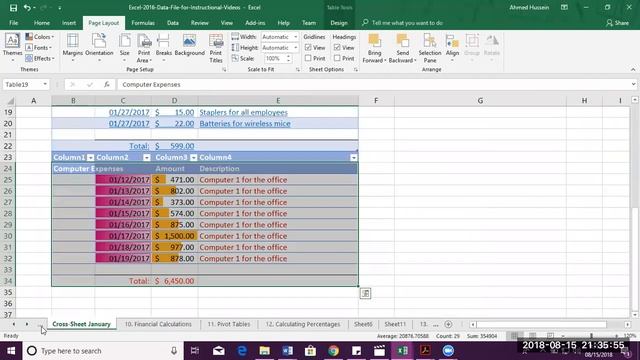
Task: Open Task View on the taskbar
Action: (195, 351)
